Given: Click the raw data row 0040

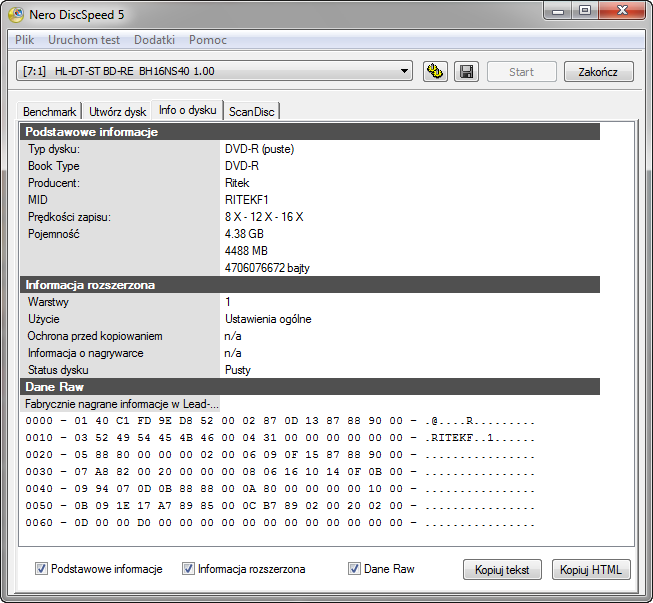Looking at the screenshot, I should coord(280,489).
